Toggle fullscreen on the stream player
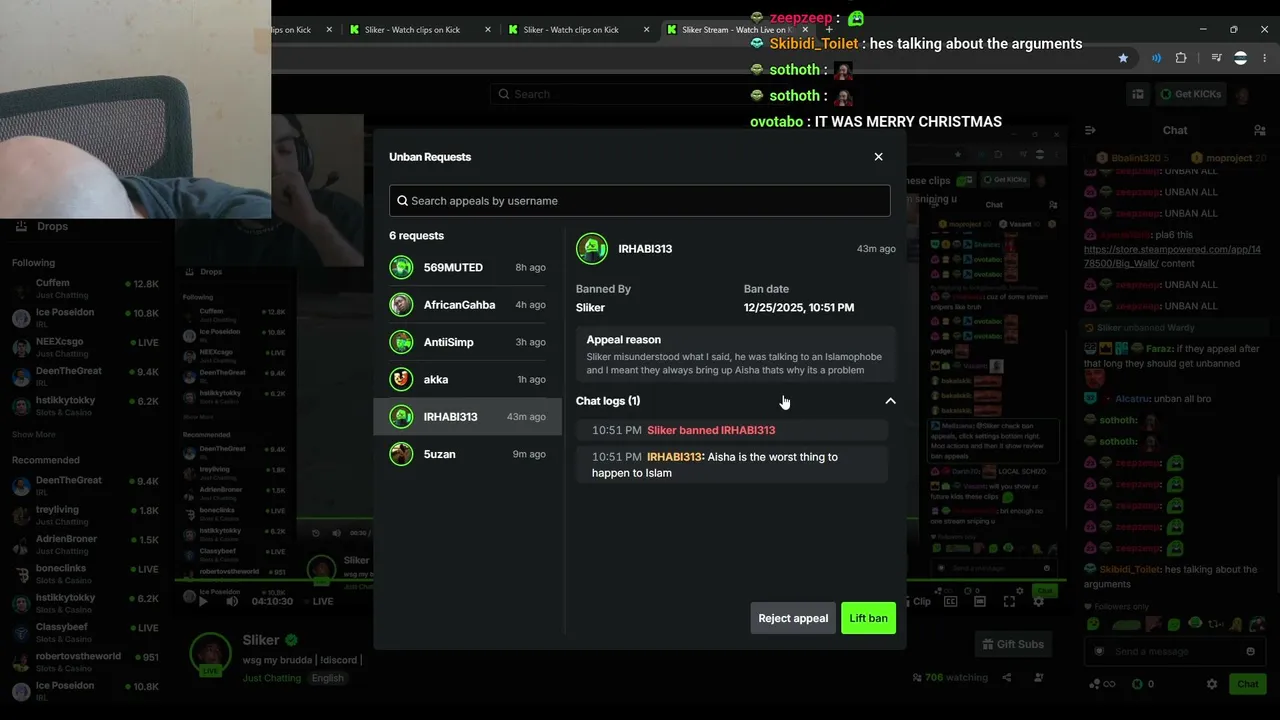The height and width of the screenshot is (720, 1280). (x=1009, y=601)
